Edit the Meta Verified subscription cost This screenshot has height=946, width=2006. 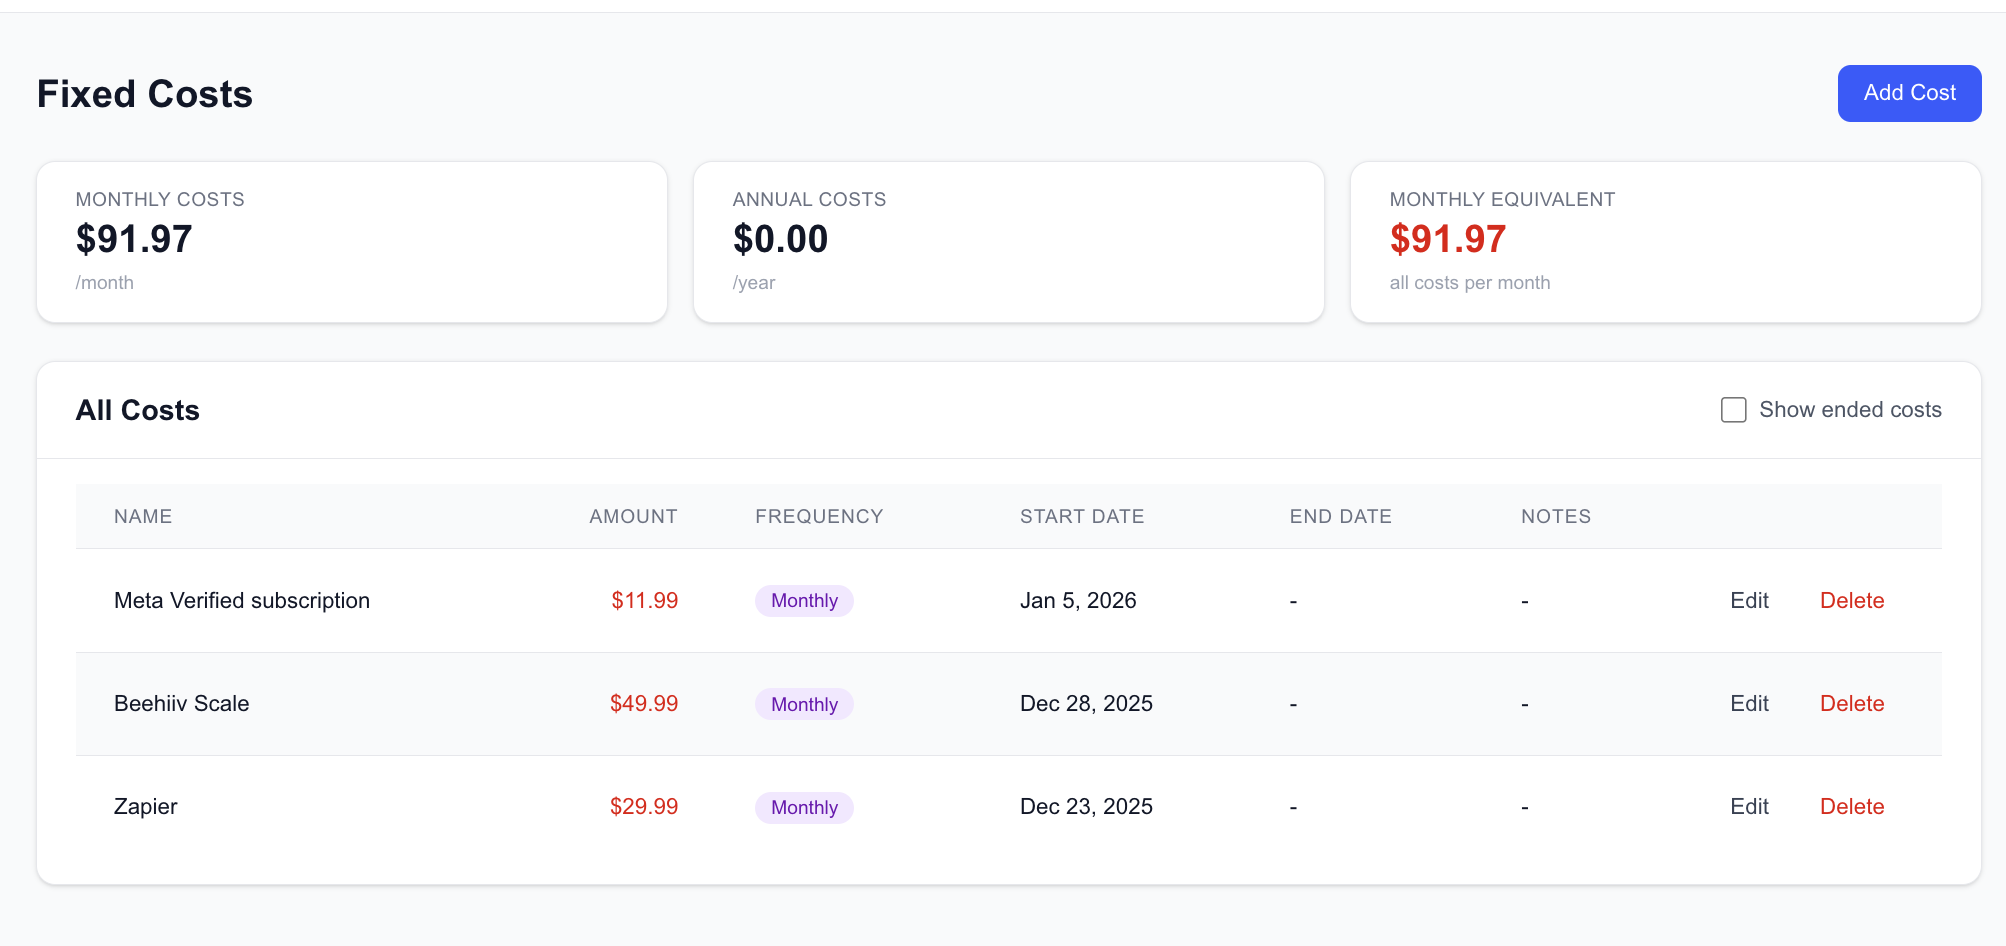1749,600
